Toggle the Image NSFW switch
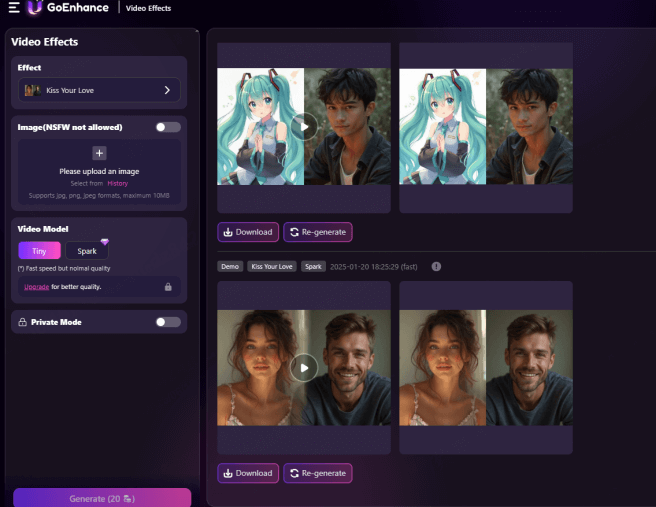 click(168, 127)
